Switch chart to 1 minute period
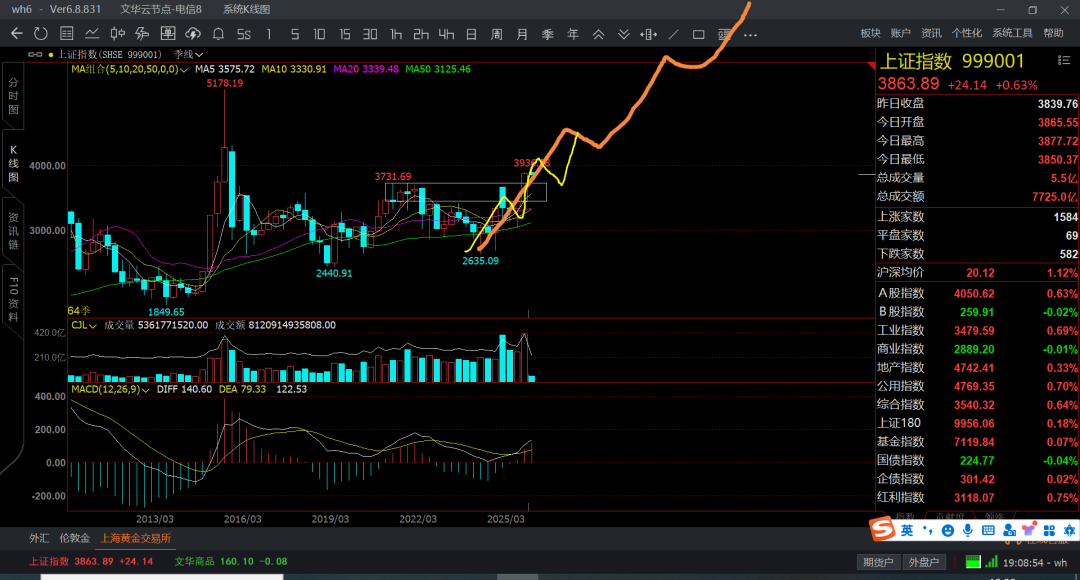The image size is (1080, 580). click(269, 34)
